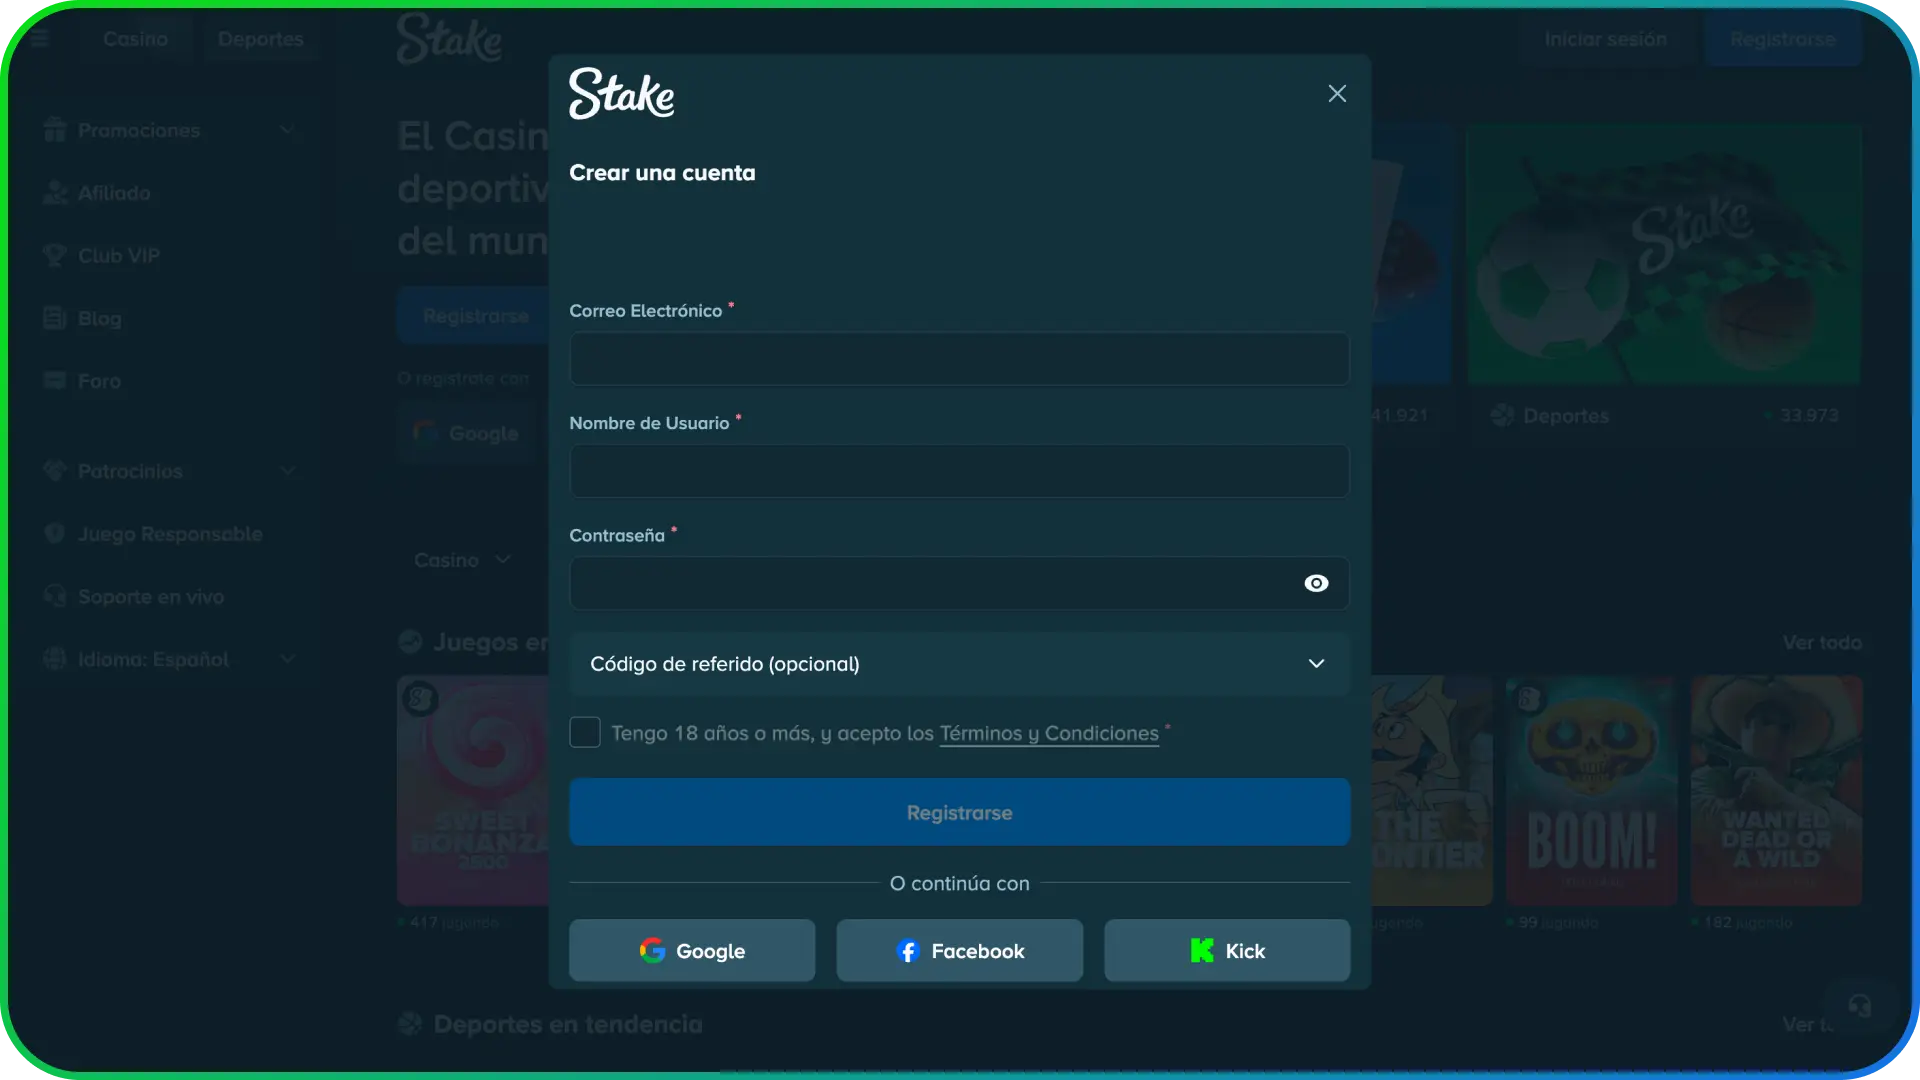Click the Soporte en vivo headset icon
1920x1080 pixels.
[x=55, y=597]
